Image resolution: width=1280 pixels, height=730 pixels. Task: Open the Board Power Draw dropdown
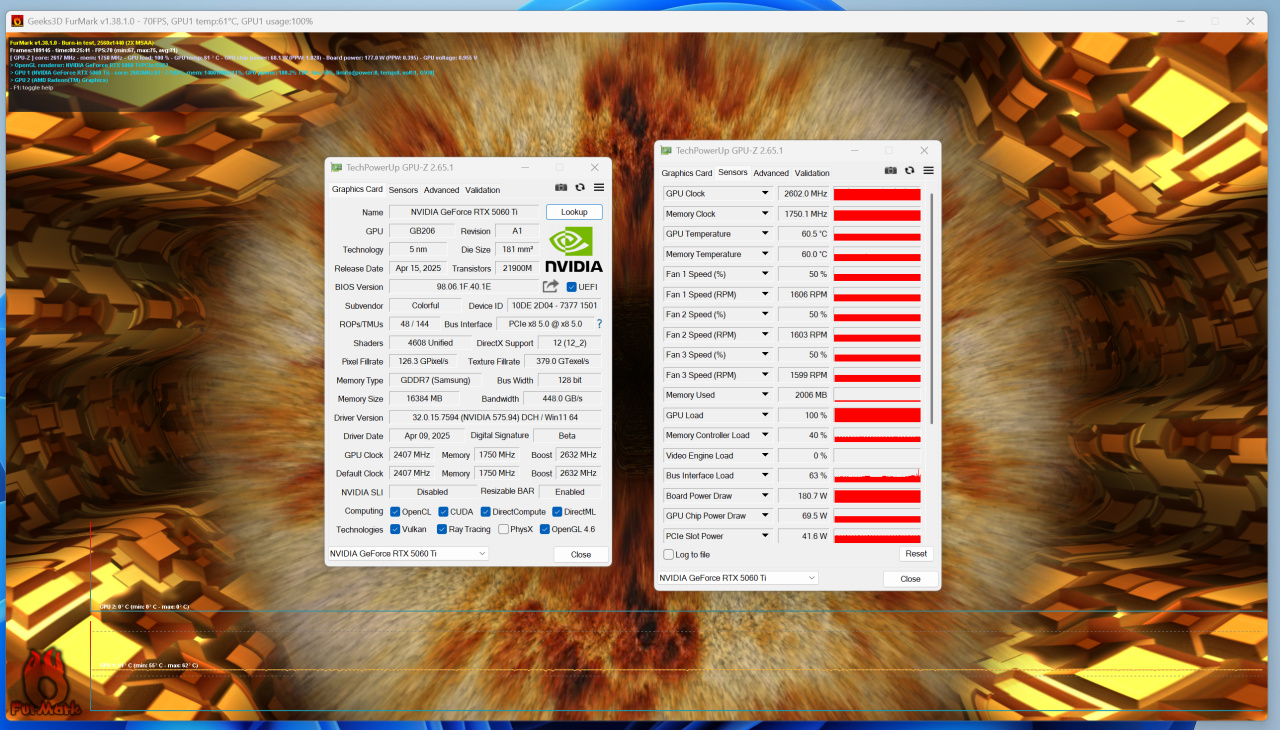point(765,496)
